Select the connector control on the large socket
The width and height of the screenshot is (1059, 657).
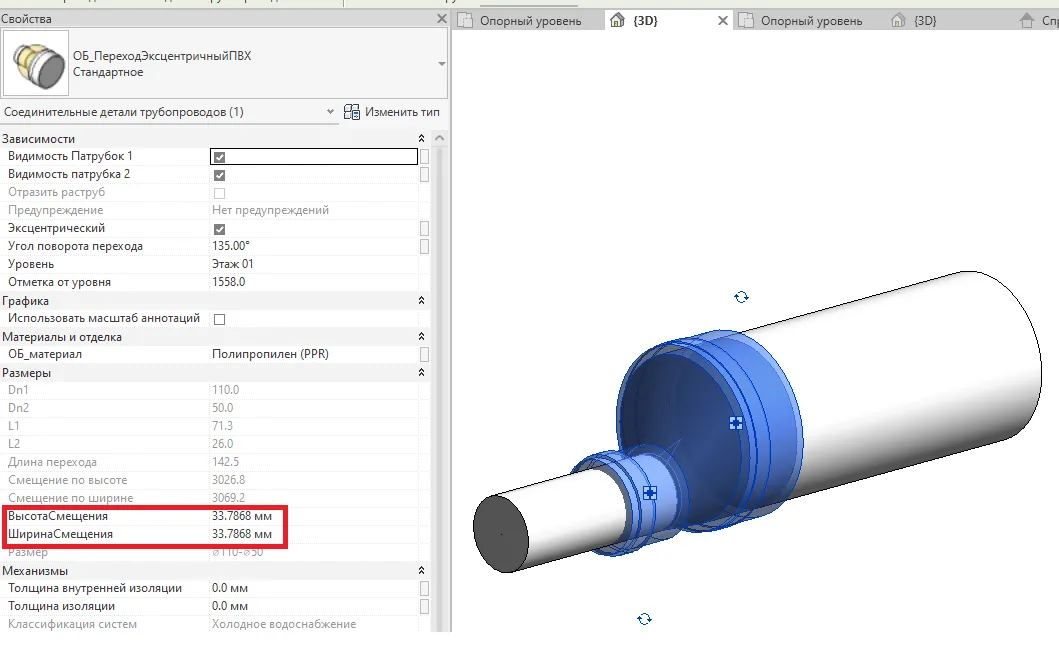pyautogui.click(x=736, y=423)
